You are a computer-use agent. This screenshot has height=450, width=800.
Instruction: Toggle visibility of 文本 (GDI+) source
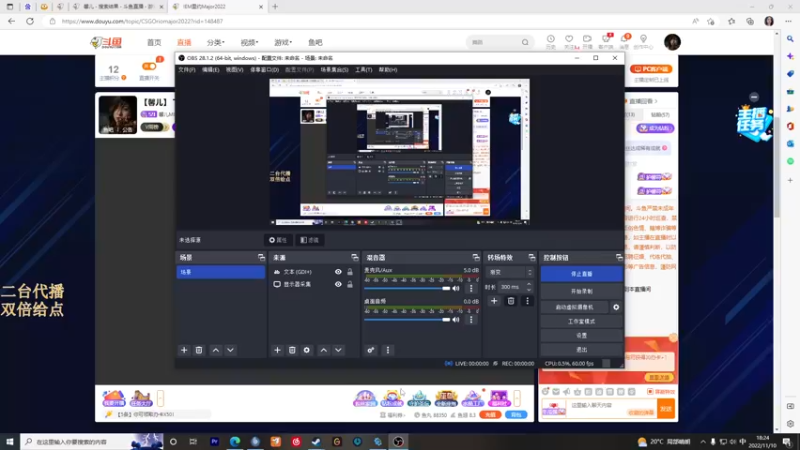(338, 272)
